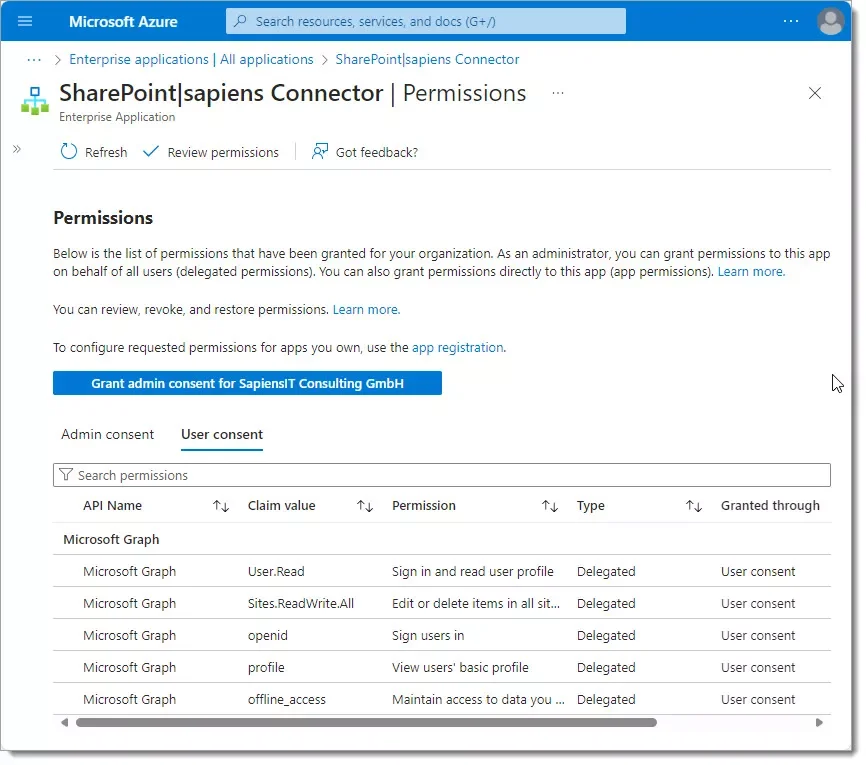Click Microsoft Graph API name in openid row
The width and height of the screenshot is (866, 765).
click(130, 635)
